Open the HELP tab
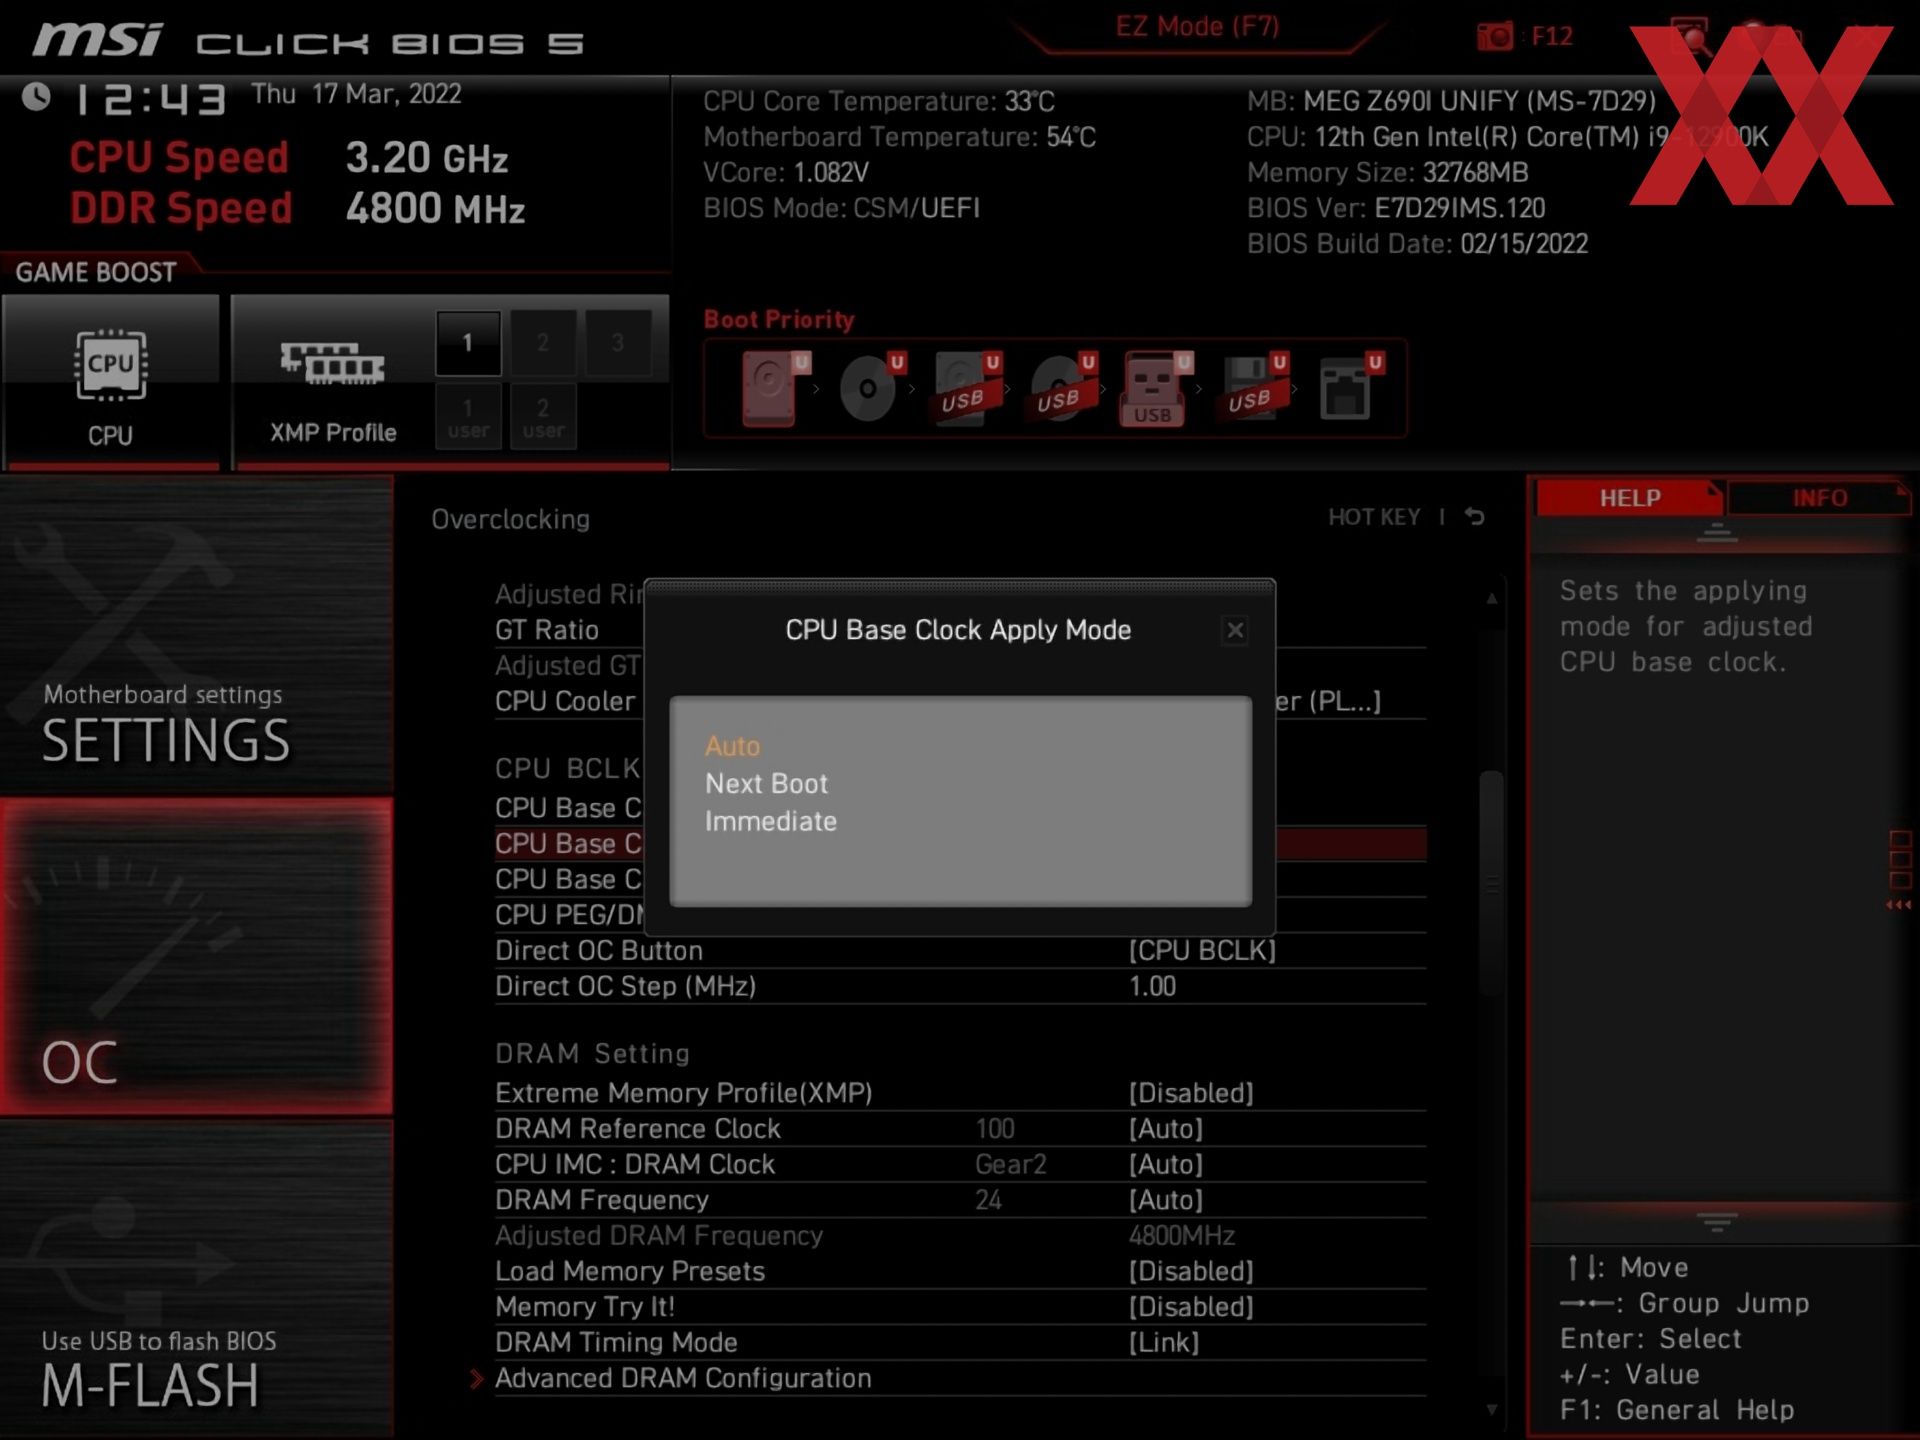The width and height of the screenshot is (1920, 1440). (1629, 498)
